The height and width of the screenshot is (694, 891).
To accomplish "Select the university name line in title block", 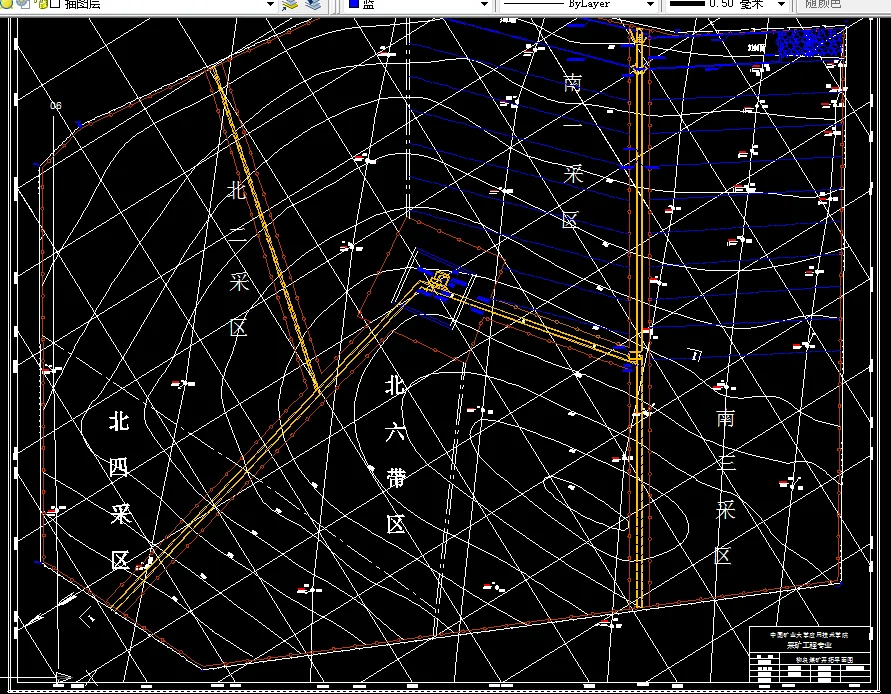I will coord(809,635).
